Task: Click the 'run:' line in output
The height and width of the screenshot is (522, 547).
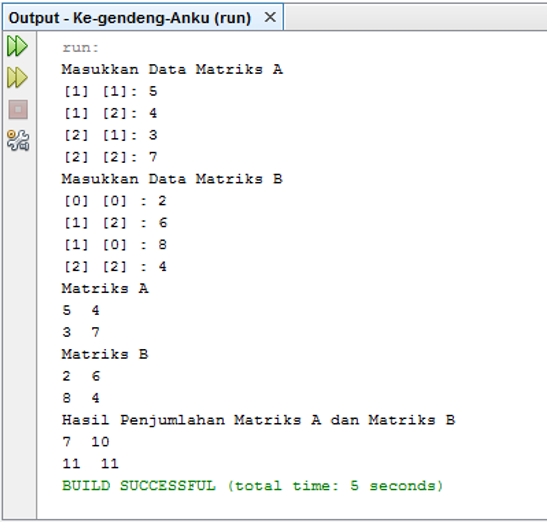Action: (81, 48)
